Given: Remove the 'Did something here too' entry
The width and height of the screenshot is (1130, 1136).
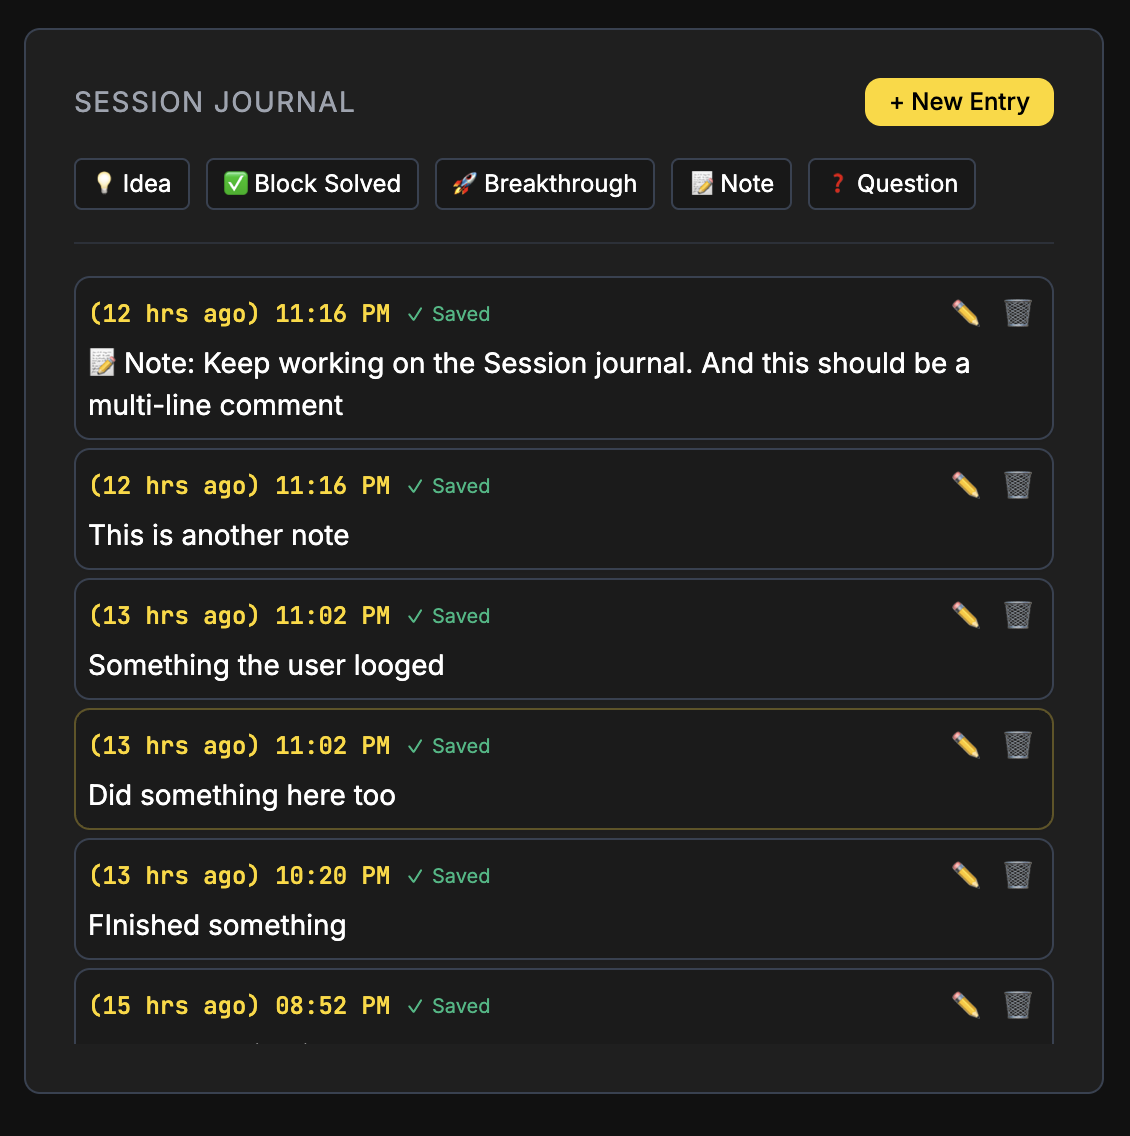Looking at the screenshot, I should coord(1018,745).
